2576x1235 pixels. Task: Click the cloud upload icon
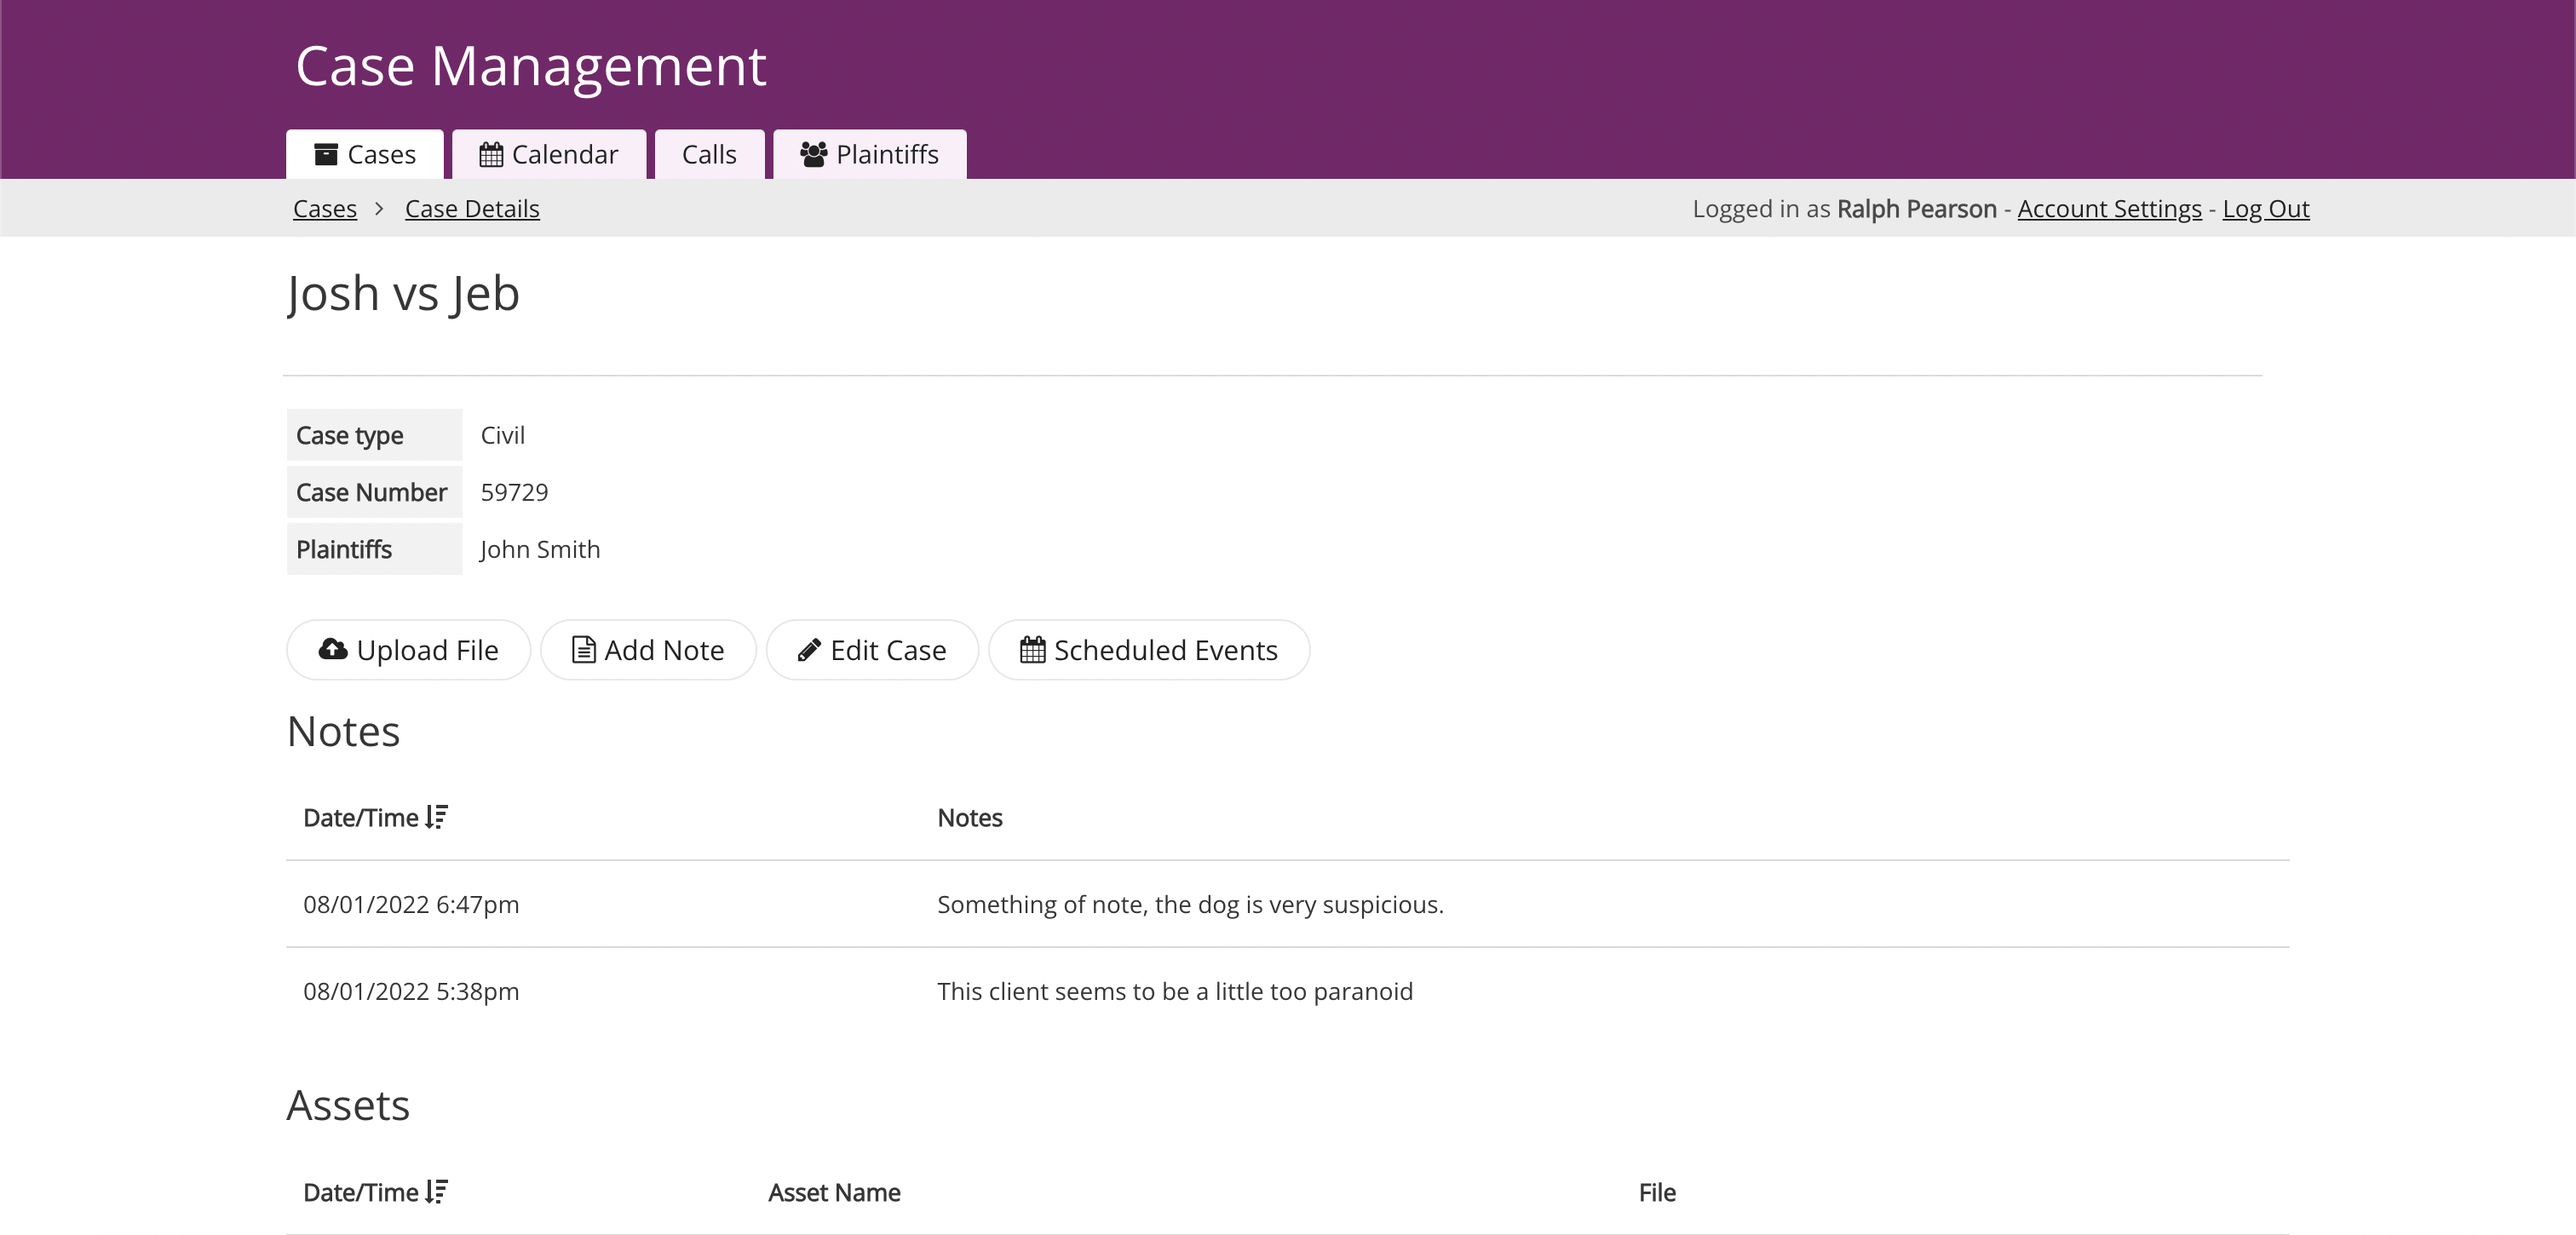[332, 649]
